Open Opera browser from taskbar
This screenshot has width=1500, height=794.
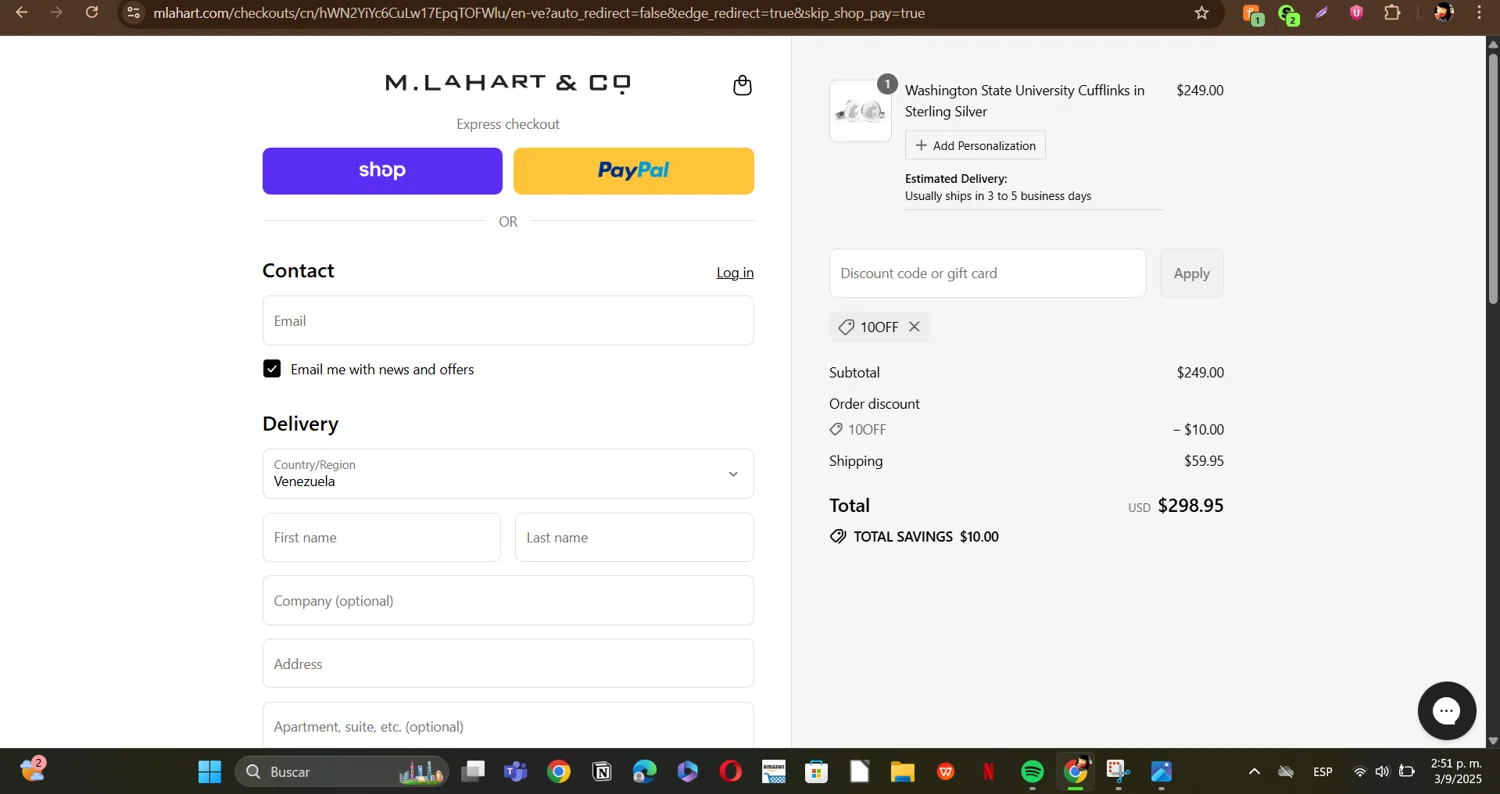[x=731, y=772]
